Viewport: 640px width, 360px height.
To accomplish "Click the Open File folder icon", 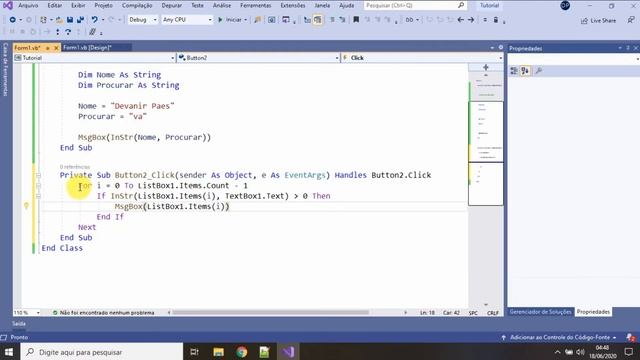I will click(60, 20).
